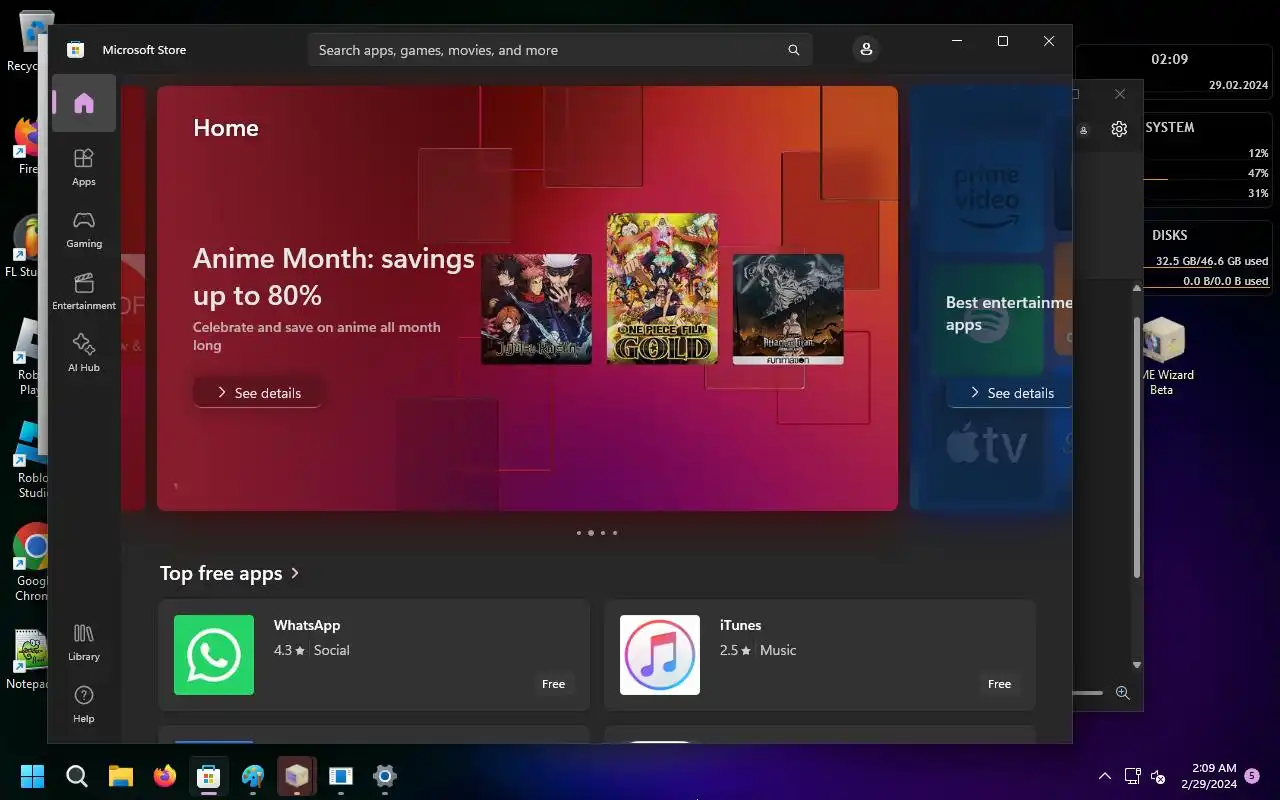The image size is (1280, 800).
Task: Click the iTunes app icon
Action: pyautogui.click(x=660, y=655)
